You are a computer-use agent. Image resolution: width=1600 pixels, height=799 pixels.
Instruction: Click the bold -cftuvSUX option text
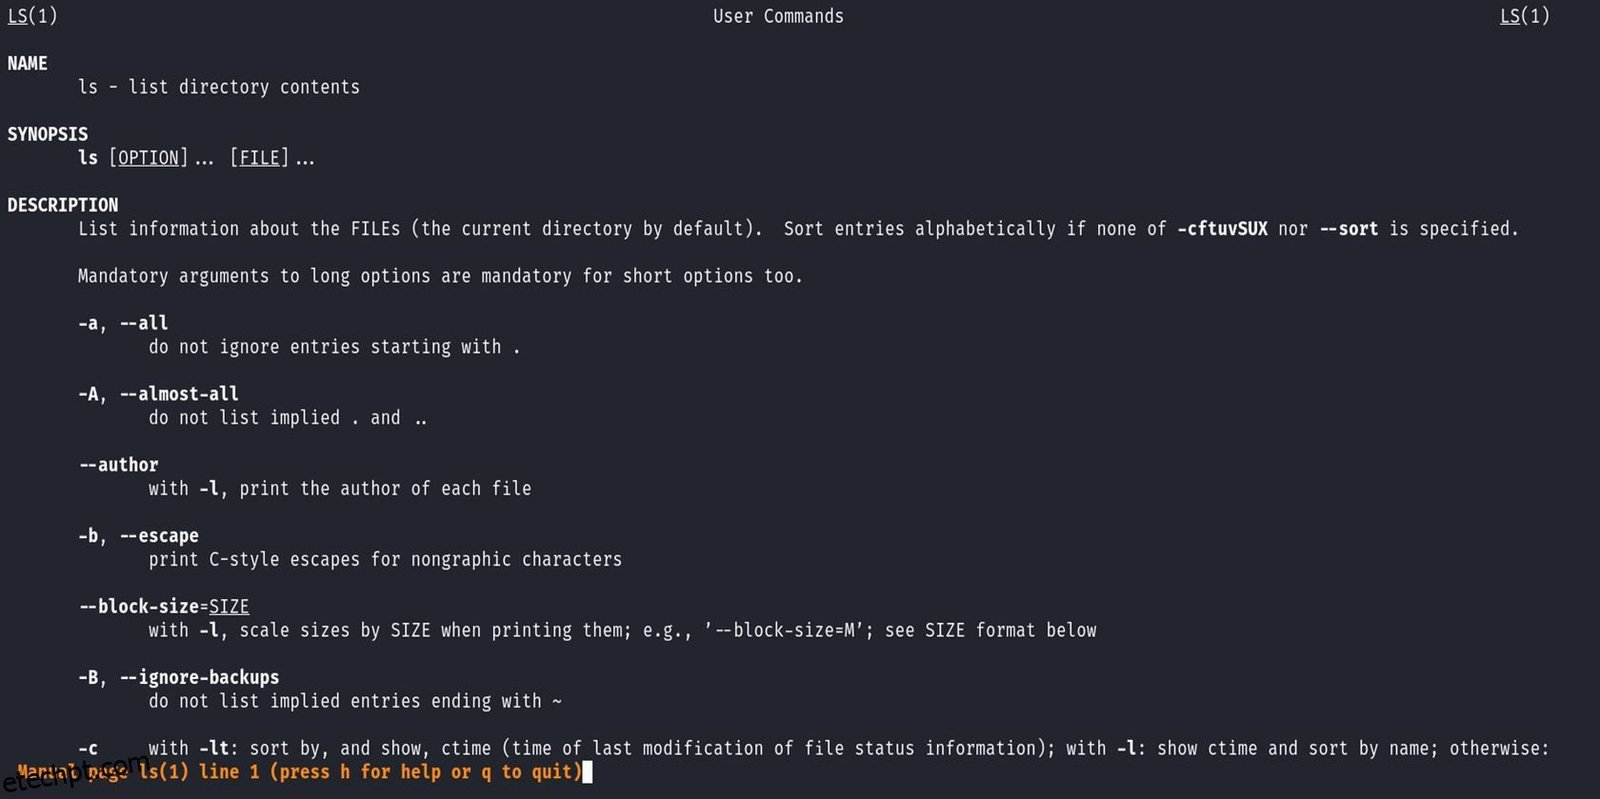coord(1222,229)
